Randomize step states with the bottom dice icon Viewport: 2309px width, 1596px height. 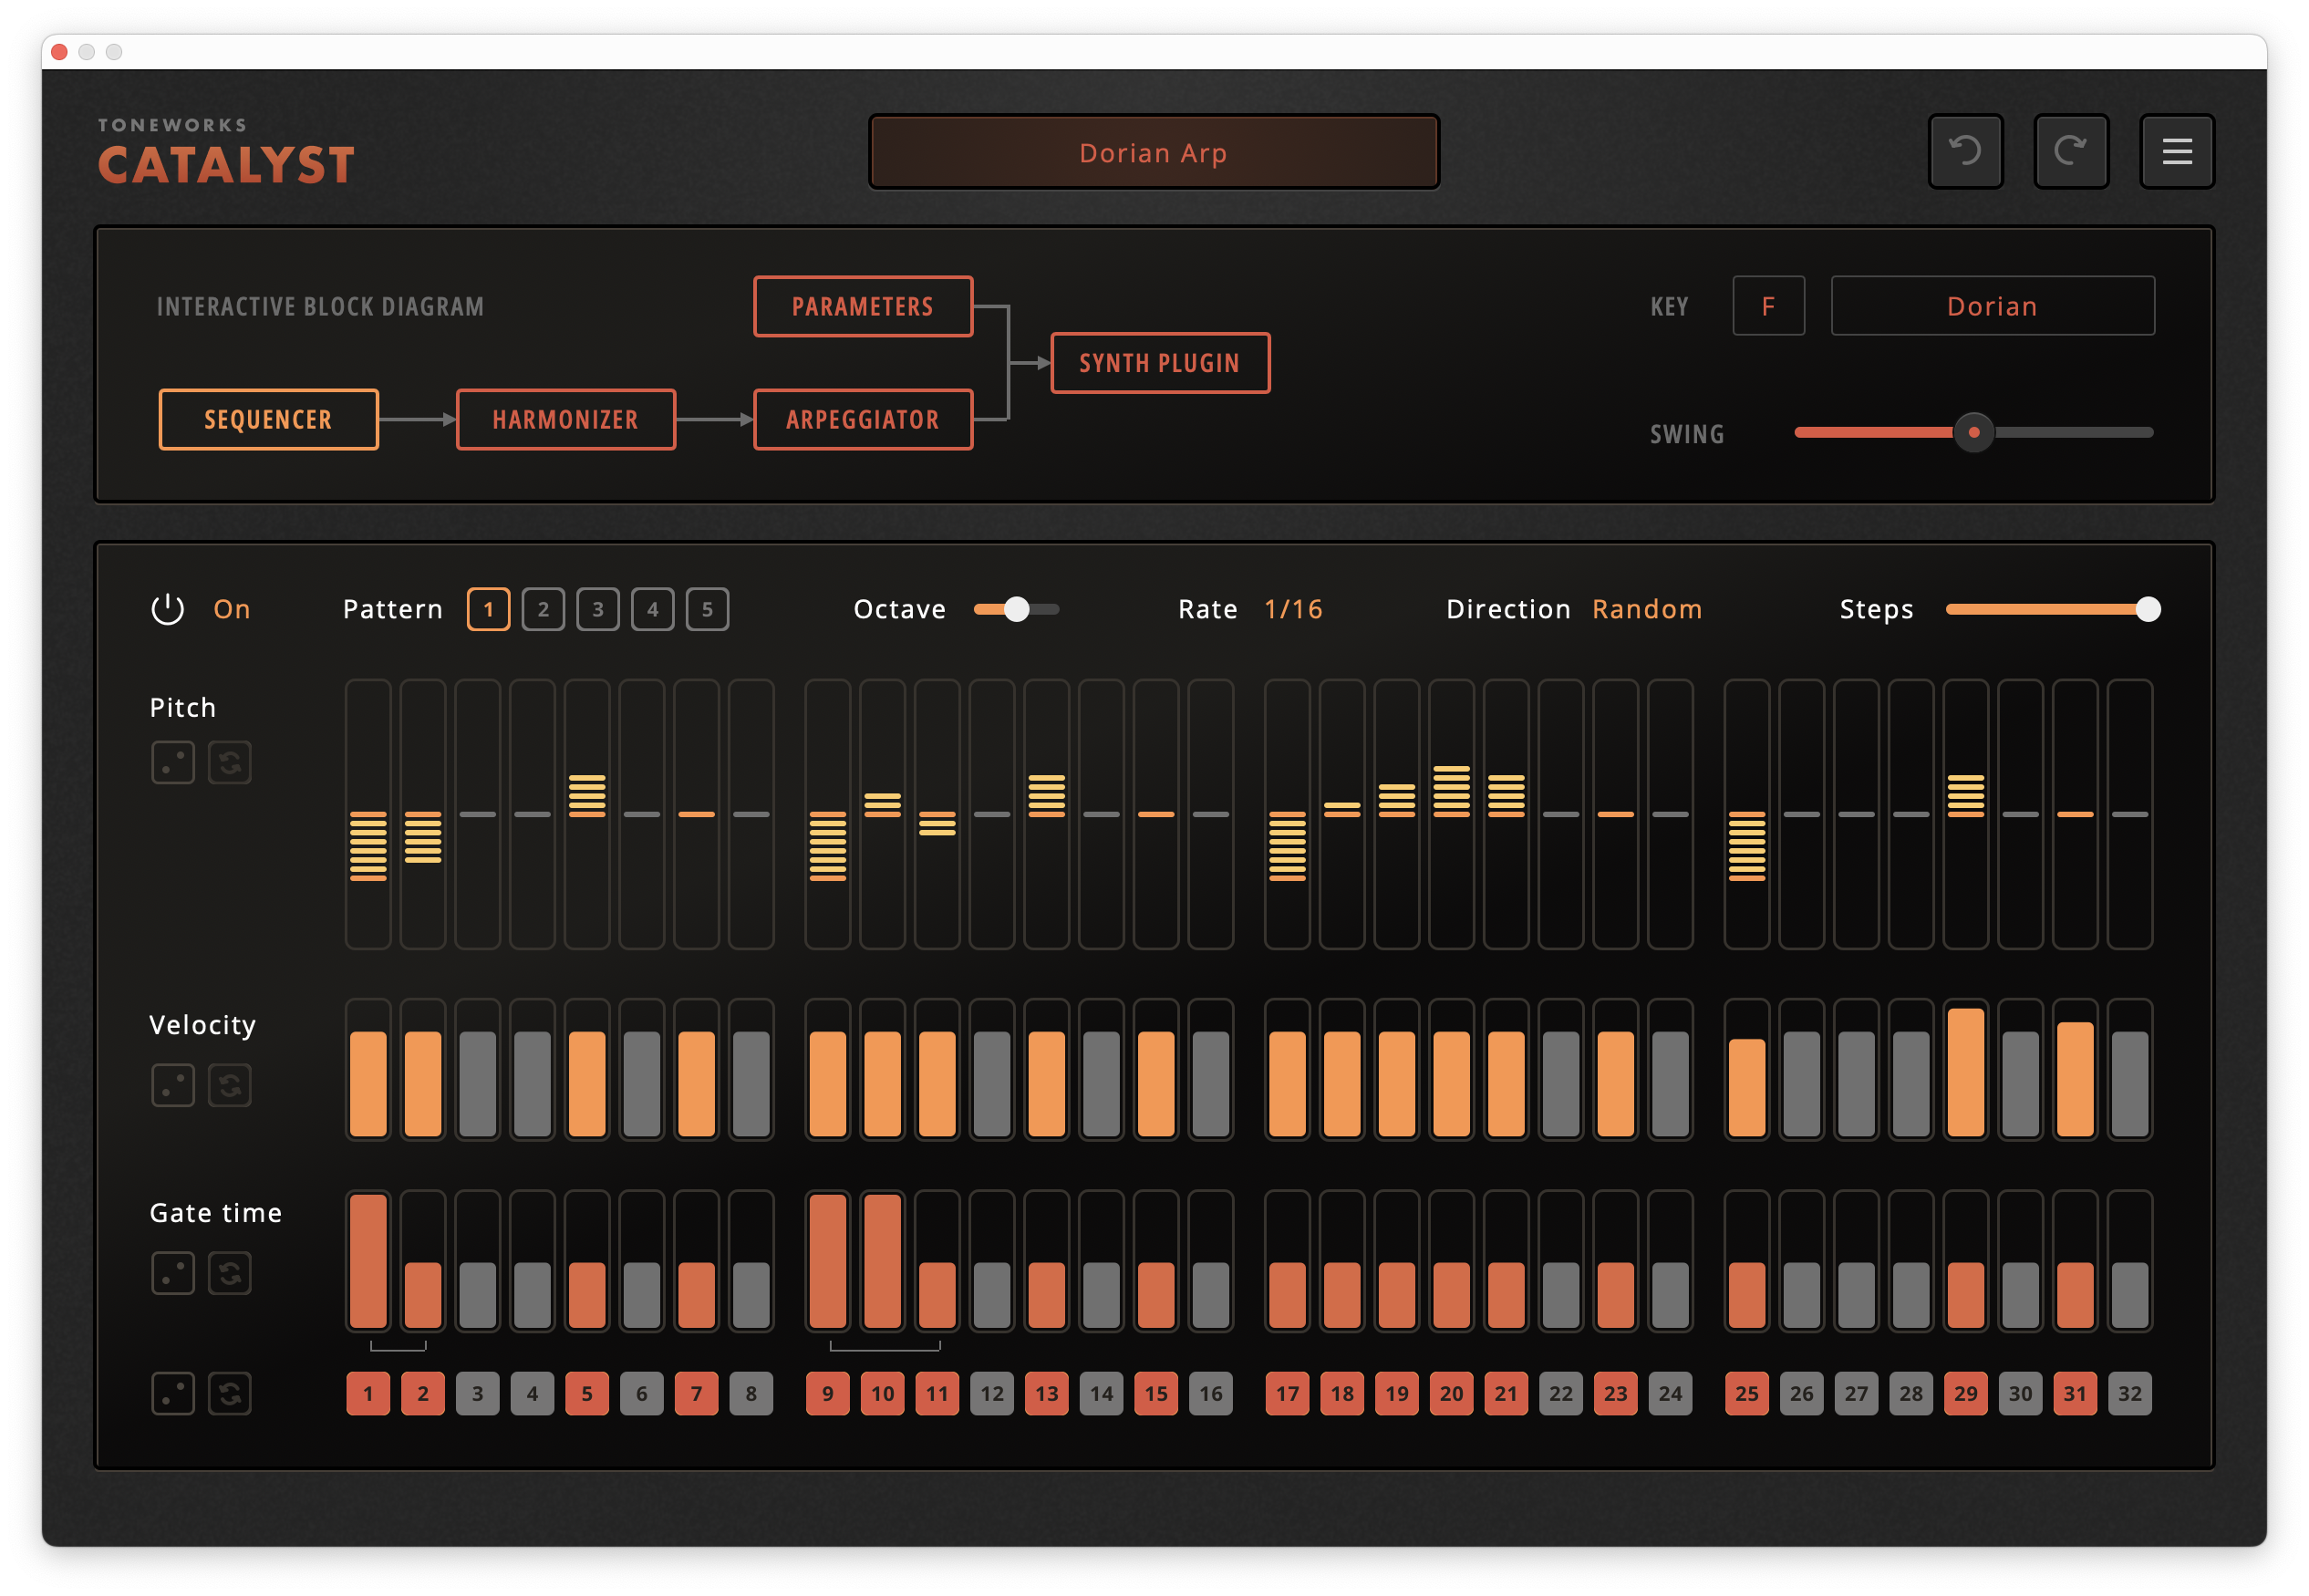(173, 1393)
